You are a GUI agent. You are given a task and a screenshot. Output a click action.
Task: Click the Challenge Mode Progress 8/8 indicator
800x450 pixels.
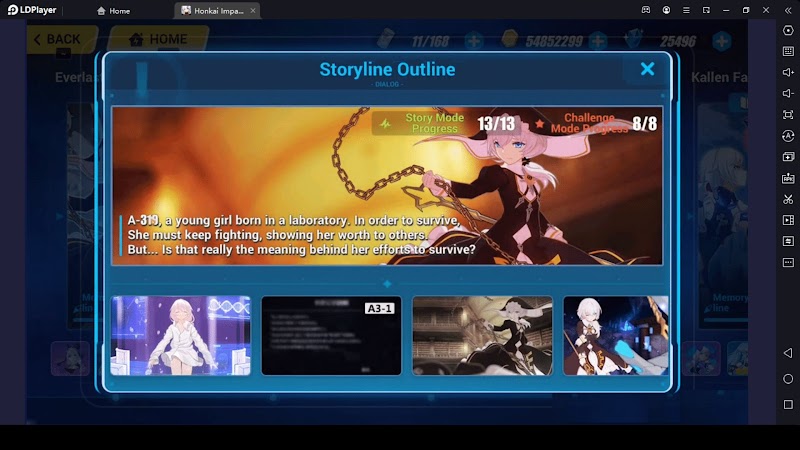tap(596, 123)
